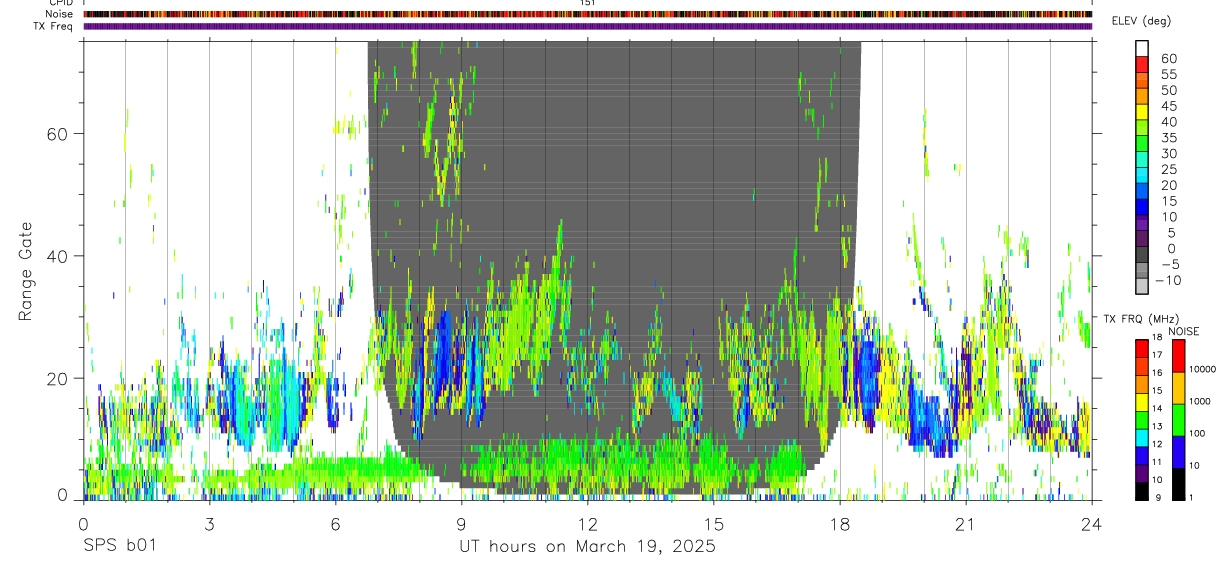Click the purple TX Freq strip at top
The height and width of the screenshot is (567, 1228).
pyautogui.click(x=587, y=26)
